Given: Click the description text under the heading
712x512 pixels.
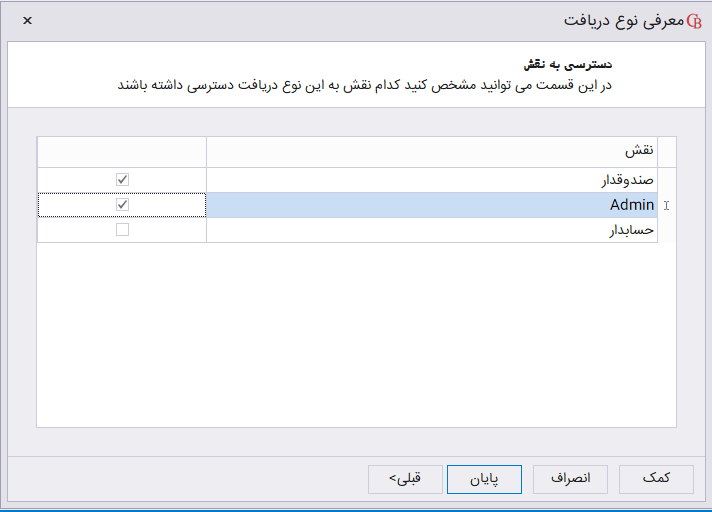Looking at the screenshot, I should pyautogui.click(x=364, y=85).
